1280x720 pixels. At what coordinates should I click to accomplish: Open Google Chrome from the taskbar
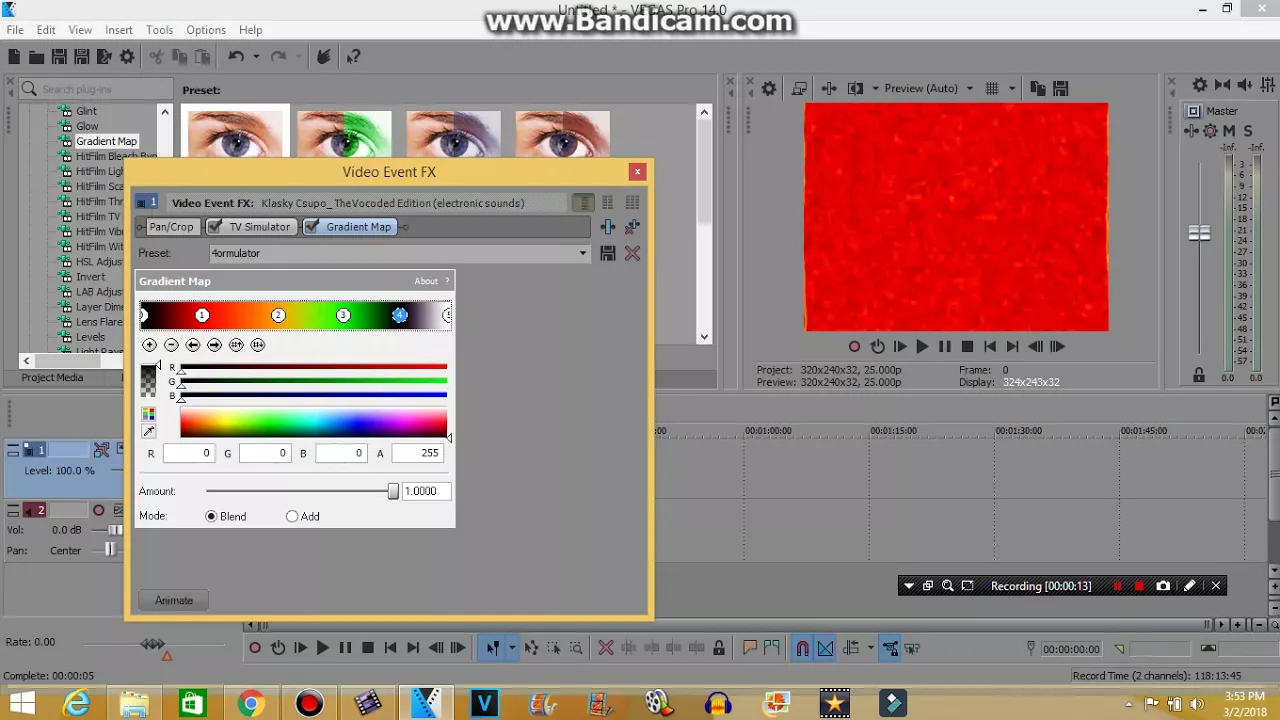pos(250,703)
